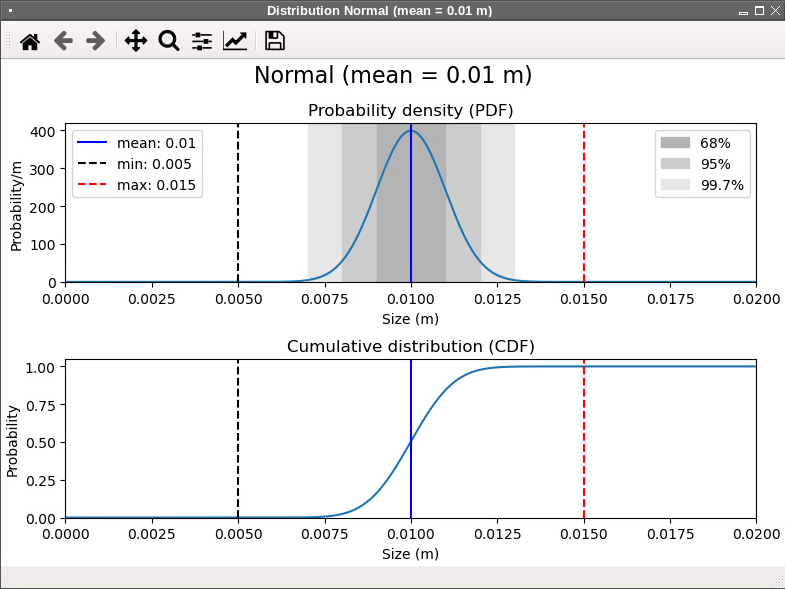Viewport: 785px width, 589px height.
Task: Enable the Zoom to rectangle tool
Action: click(169, 41)
